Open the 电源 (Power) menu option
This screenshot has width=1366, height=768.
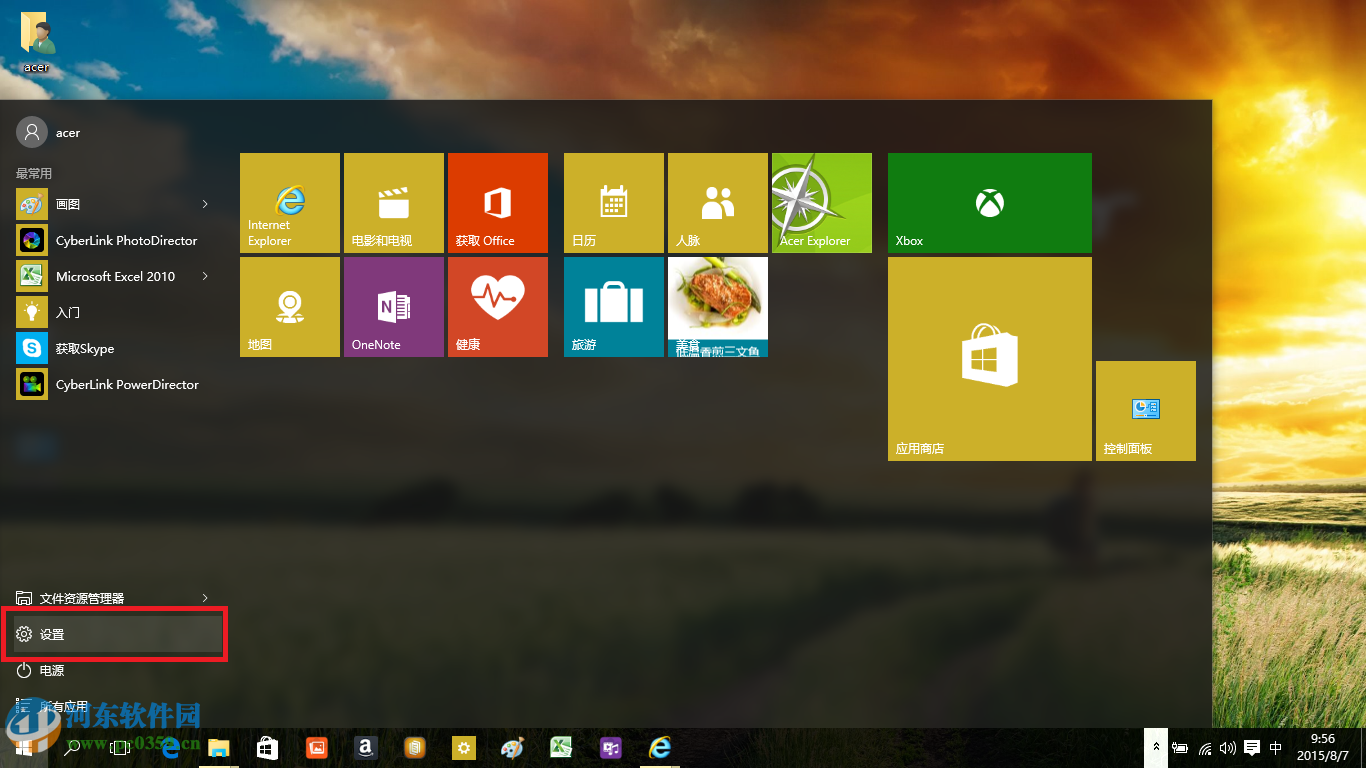click(50, 670)
